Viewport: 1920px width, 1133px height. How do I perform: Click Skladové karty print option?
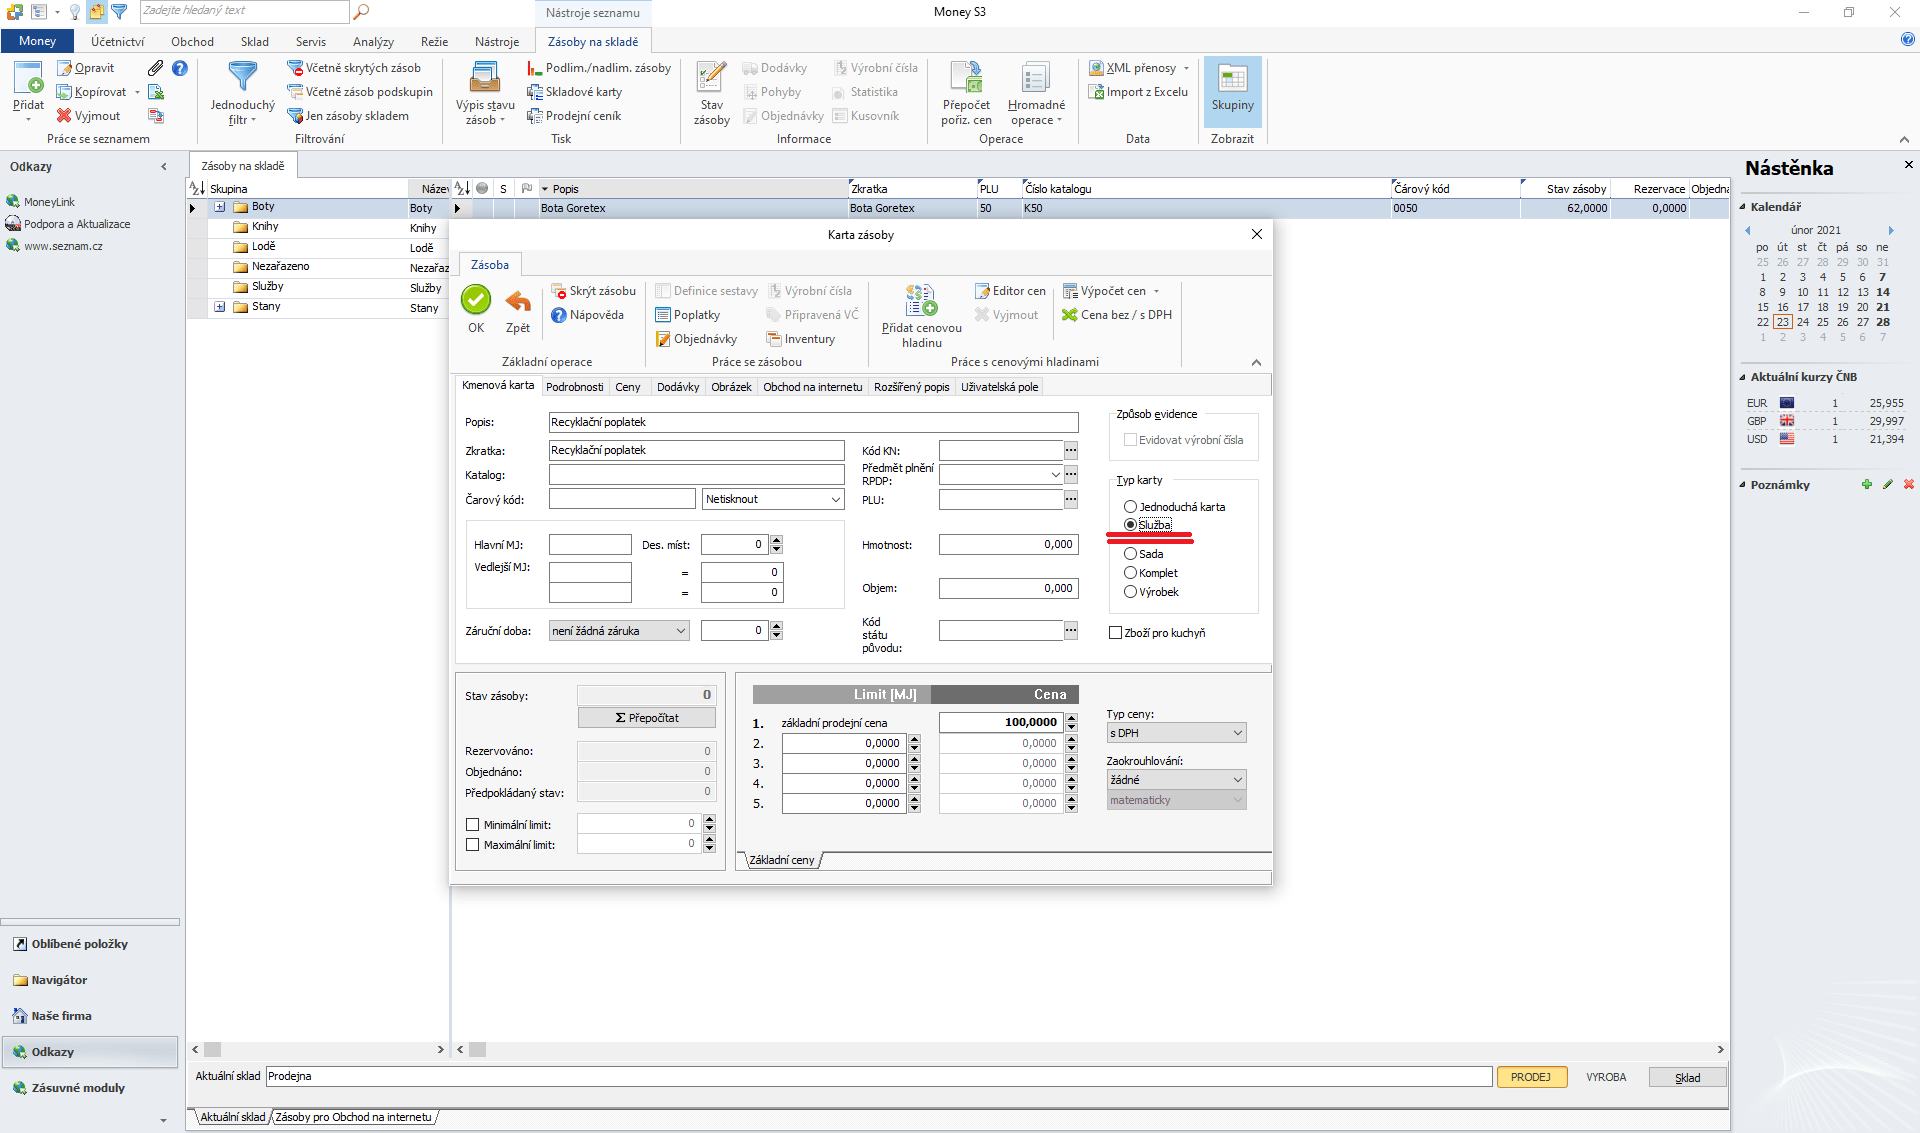(575, 92)
